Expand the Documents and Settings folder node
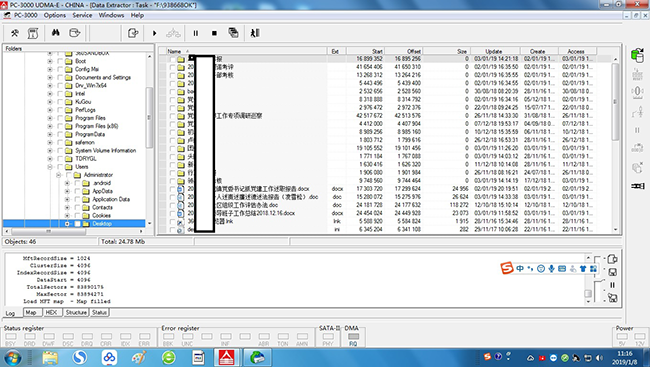This screenshot has height=367, width=650. click(x=50, y=77)
